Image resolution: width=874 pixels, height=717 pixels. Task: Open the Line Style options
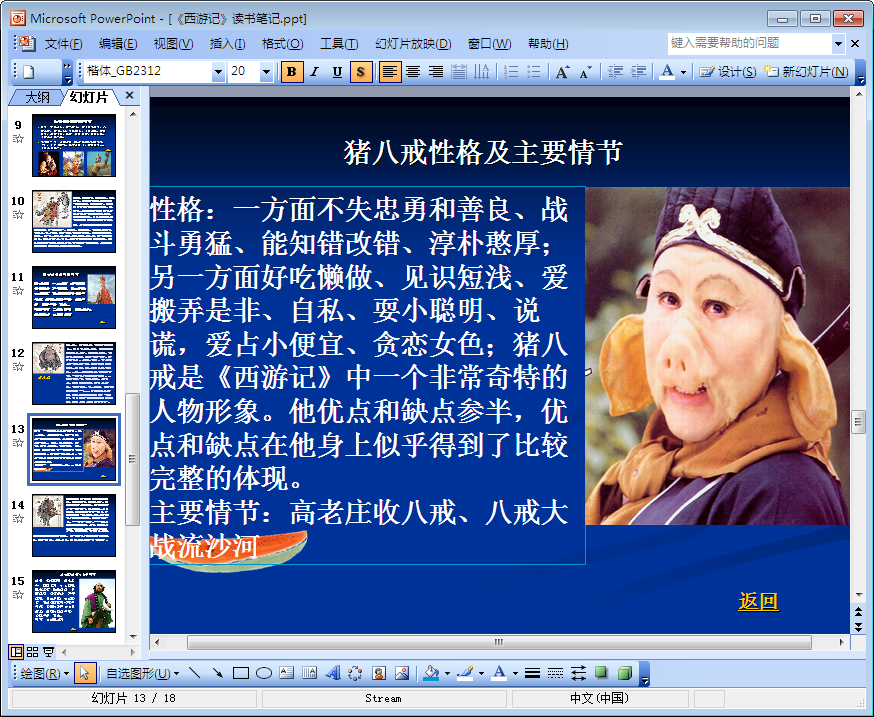(x=532, y=673)
